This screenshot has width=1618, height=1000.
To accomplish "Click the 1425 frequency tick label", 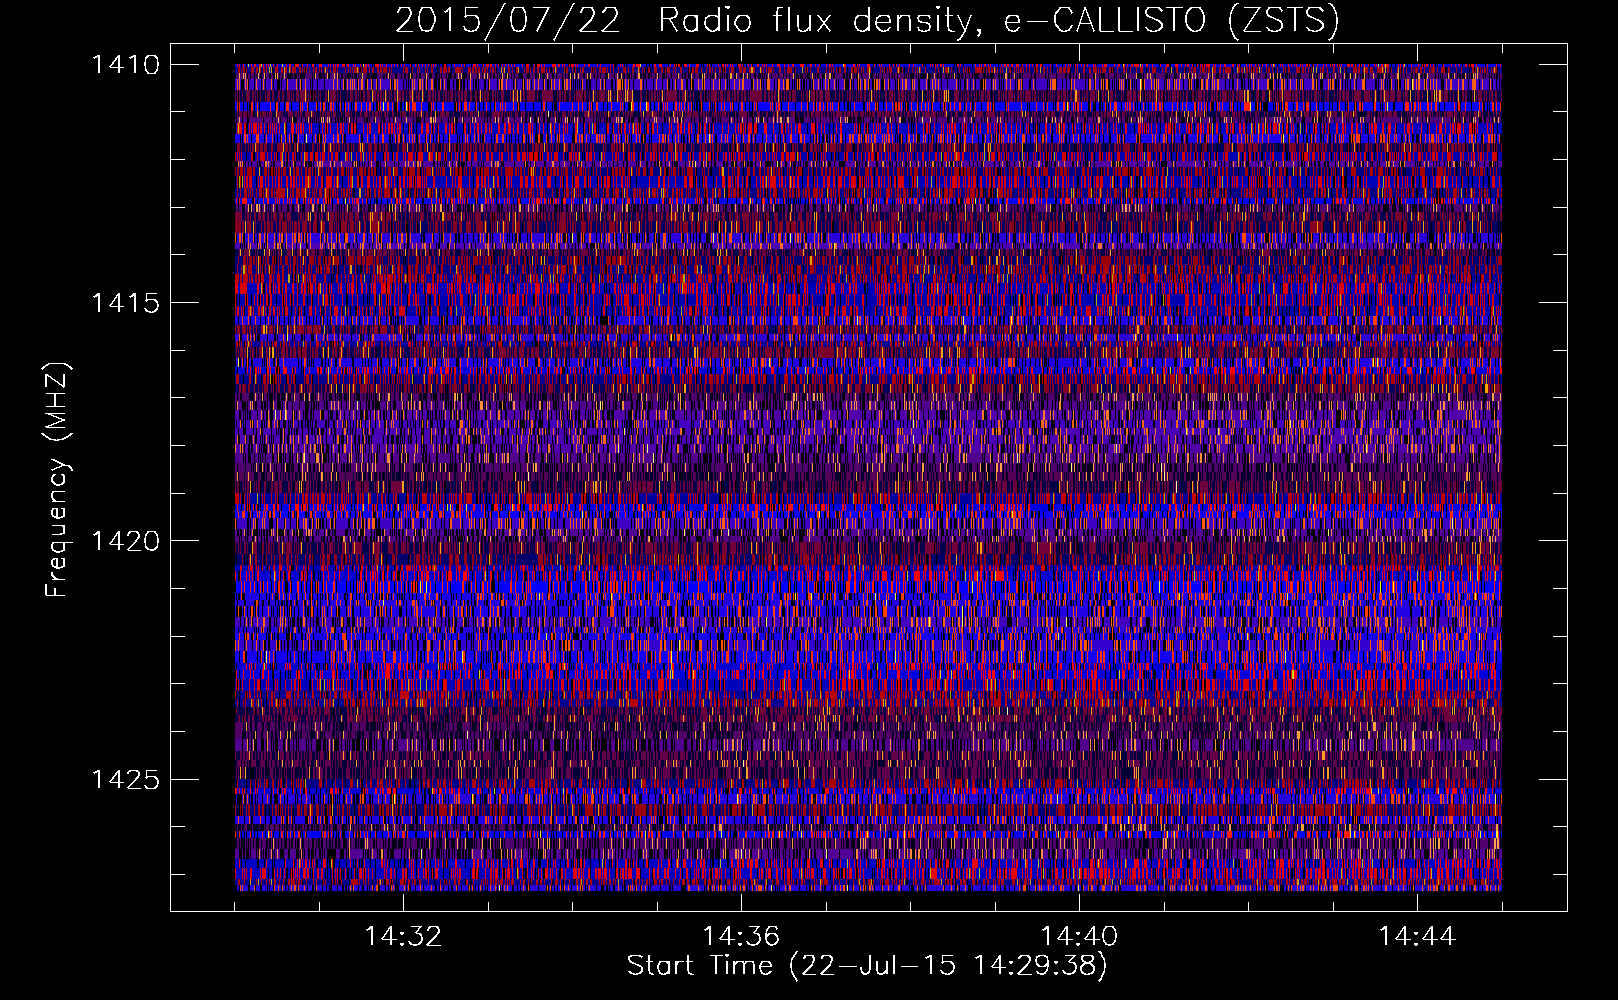I will tap(126, 779).
